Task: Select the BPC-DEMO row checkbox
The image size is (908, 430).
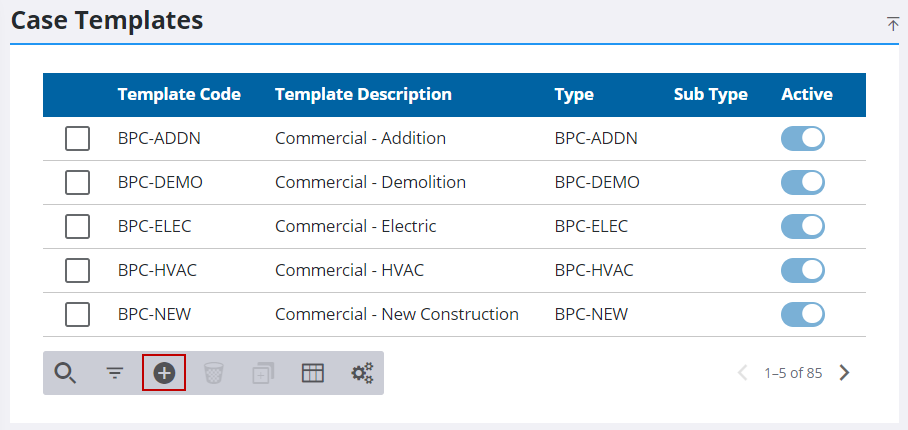Action: click(x=77, y=183)
